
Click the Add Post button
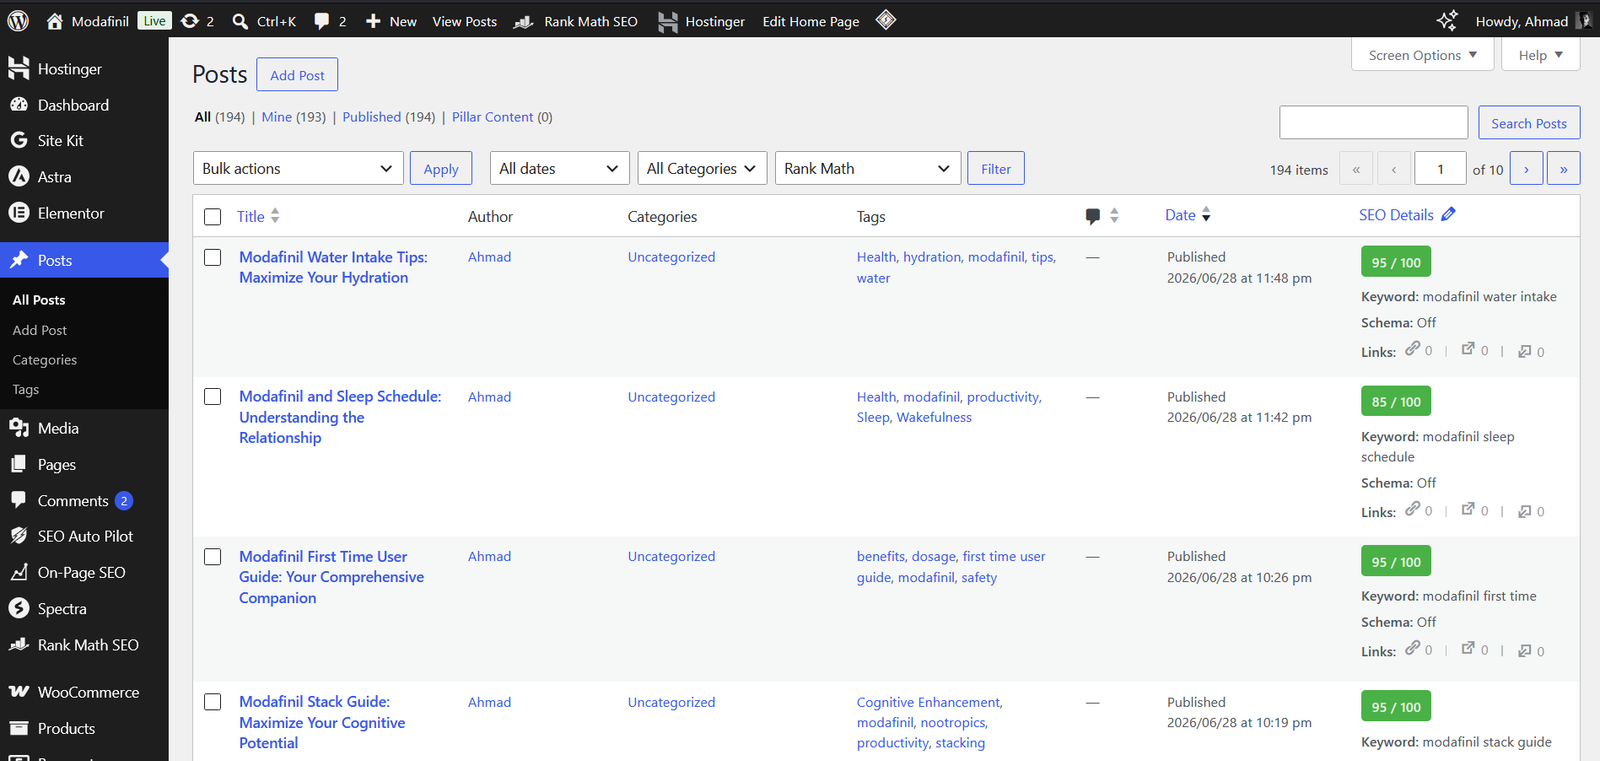click(x=297, y=75)
